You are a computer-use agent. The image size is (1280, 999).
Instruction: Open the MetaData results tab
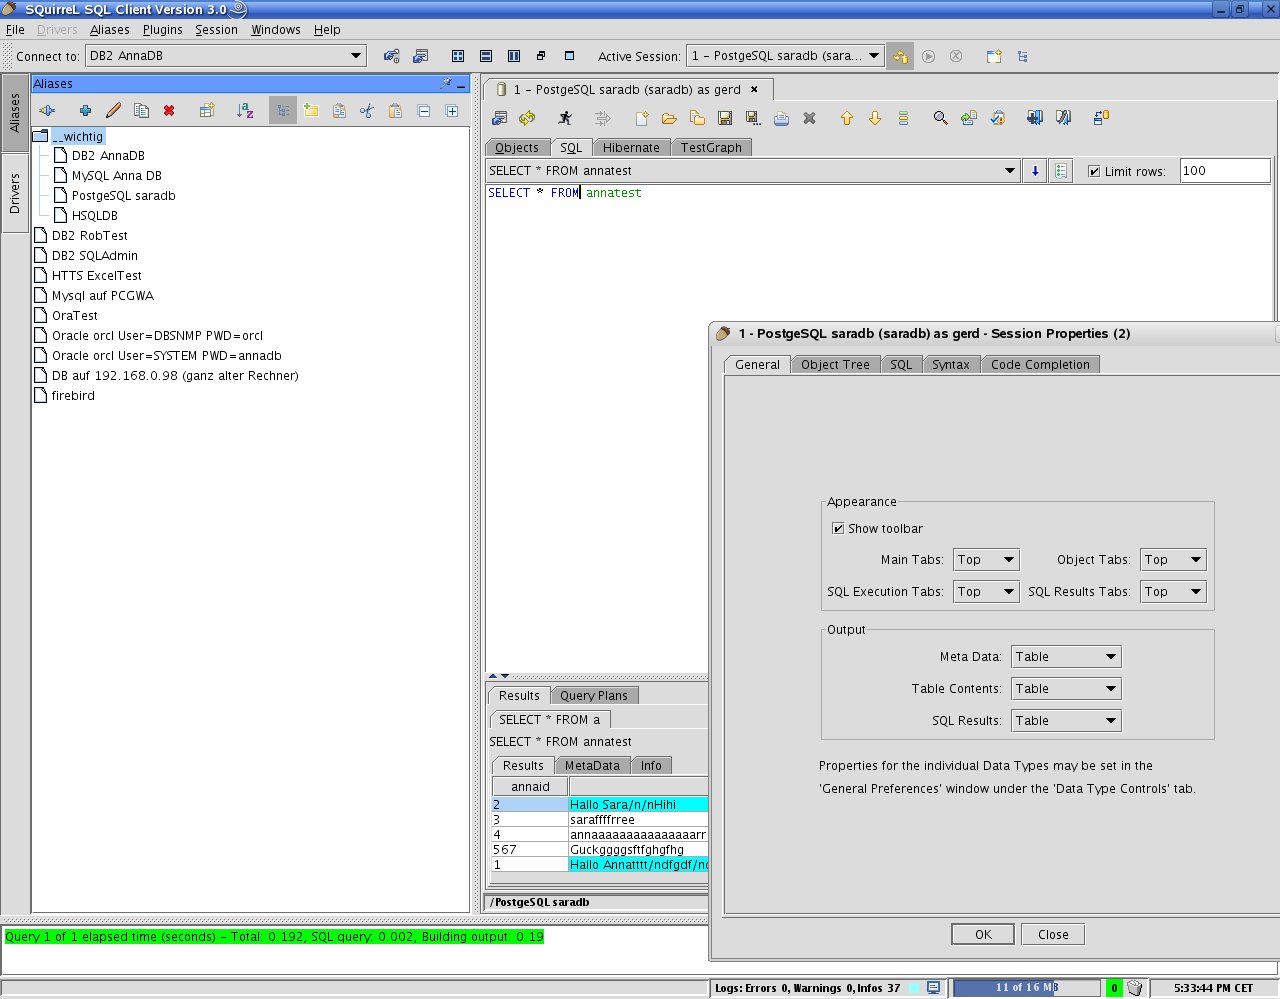592,766
